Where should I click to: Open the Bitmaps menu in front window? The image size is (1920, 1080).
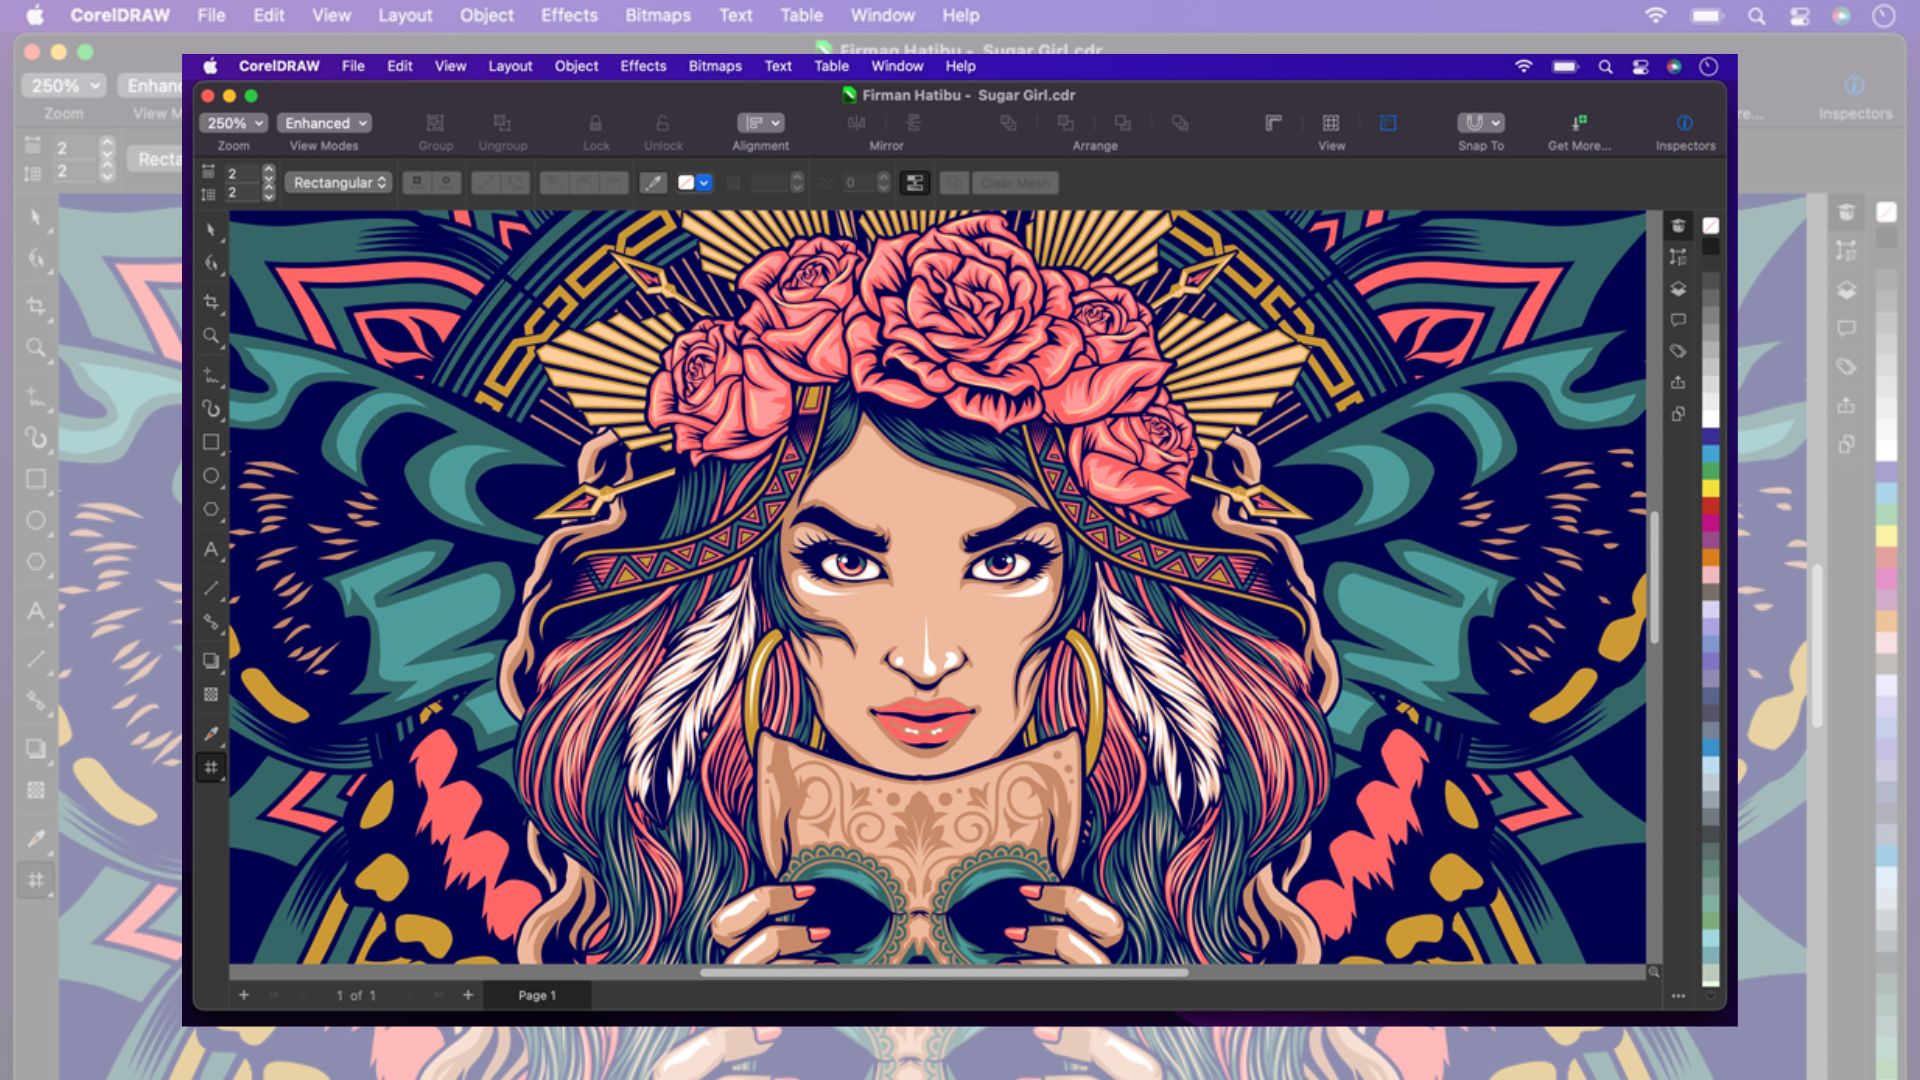click(715, 66)
